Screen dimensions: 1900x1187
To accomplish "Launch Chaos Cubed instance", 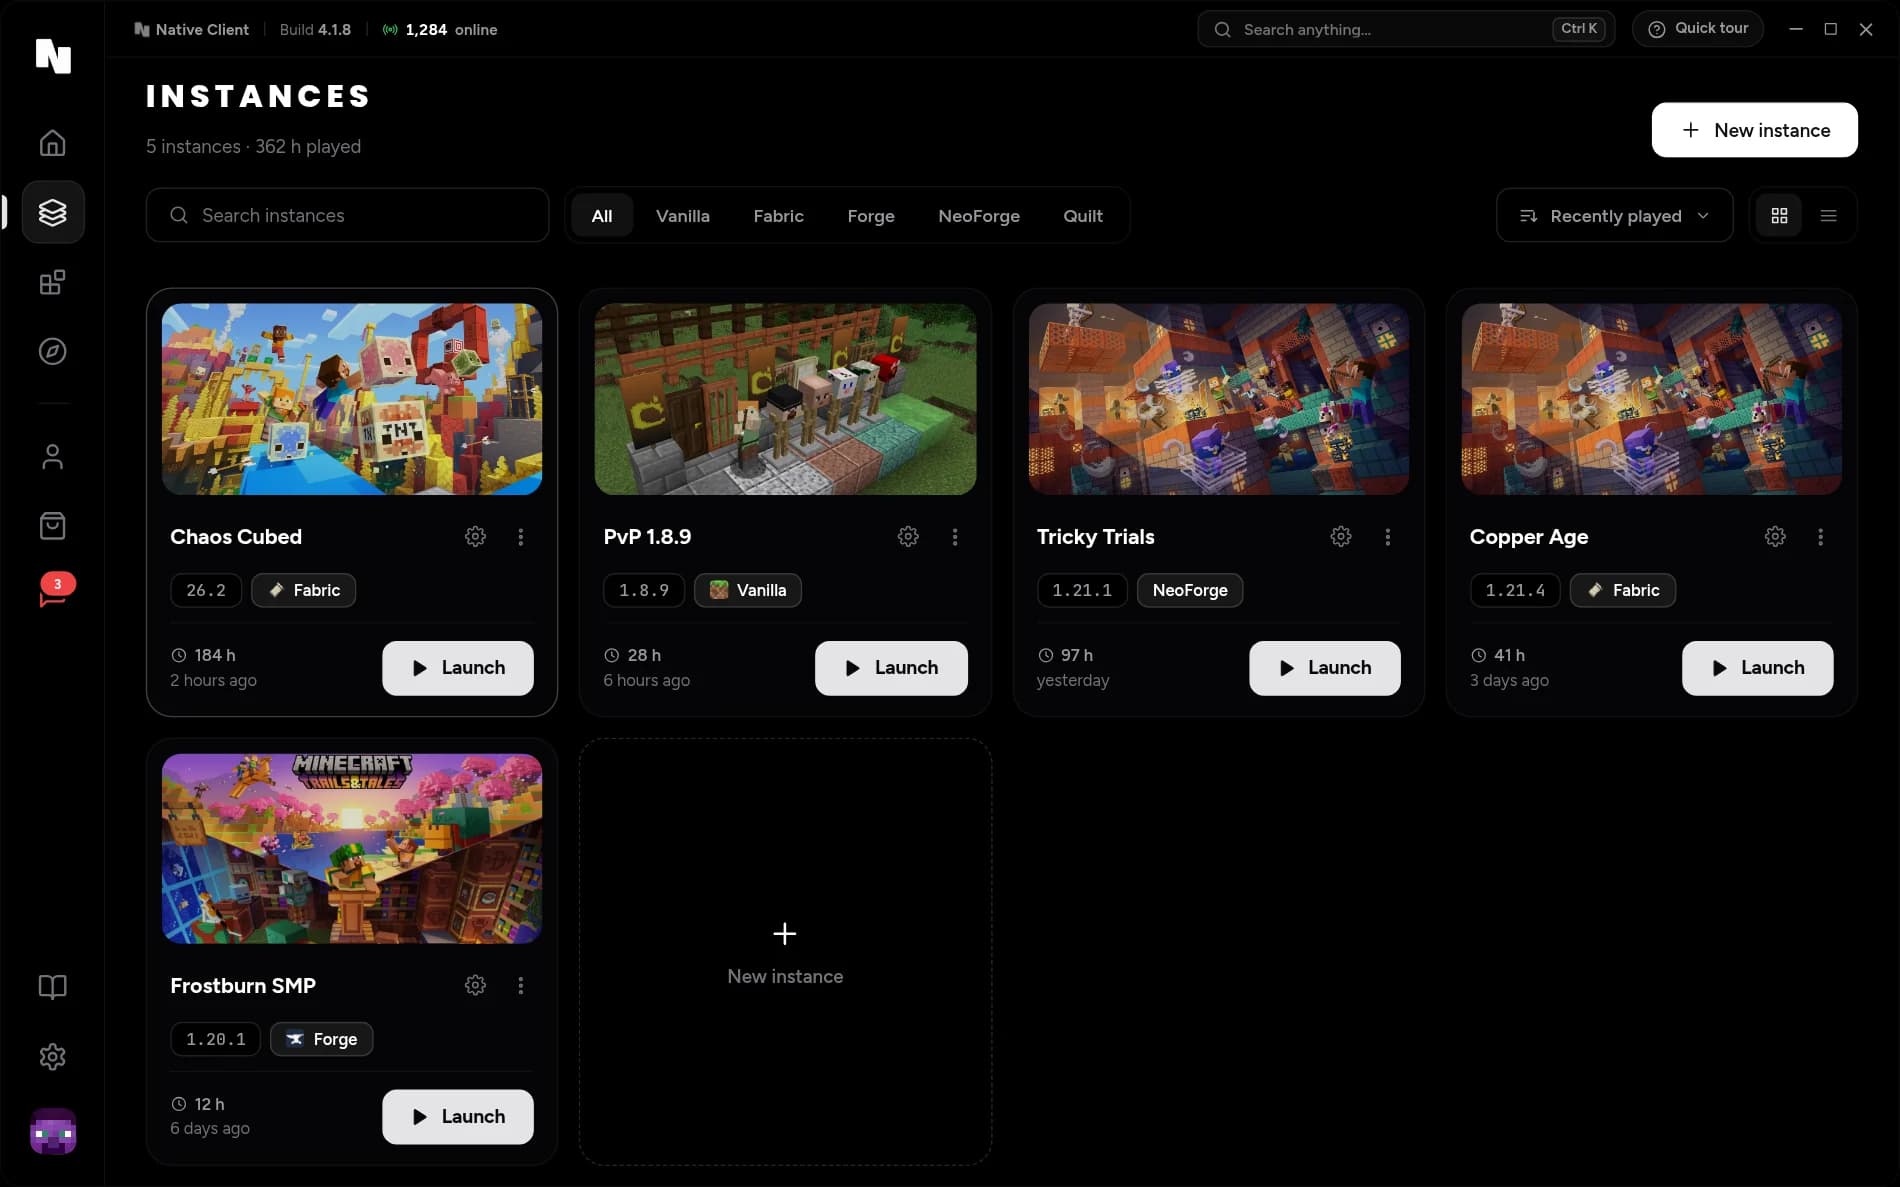I will coord(458,668).
